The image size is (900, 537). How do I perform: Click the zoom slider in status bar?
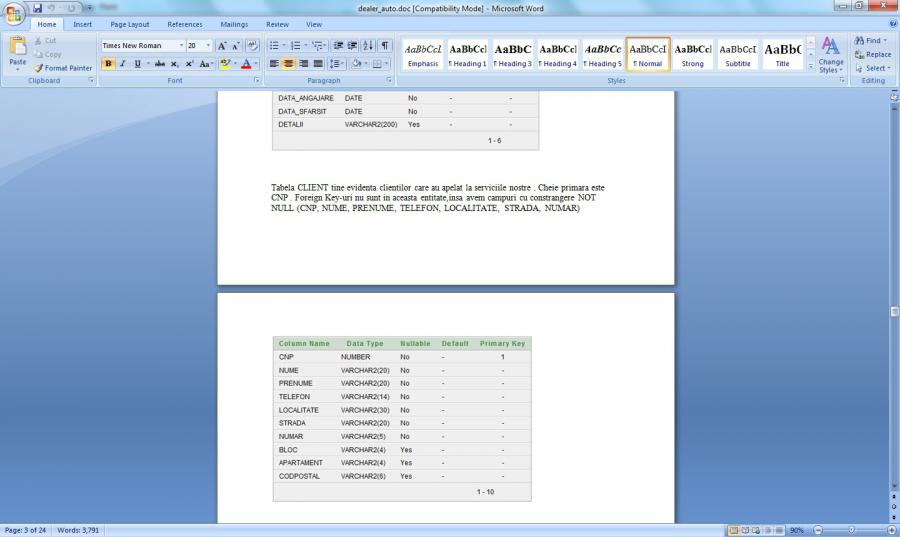pyautogui.click(x=850, y=530)
